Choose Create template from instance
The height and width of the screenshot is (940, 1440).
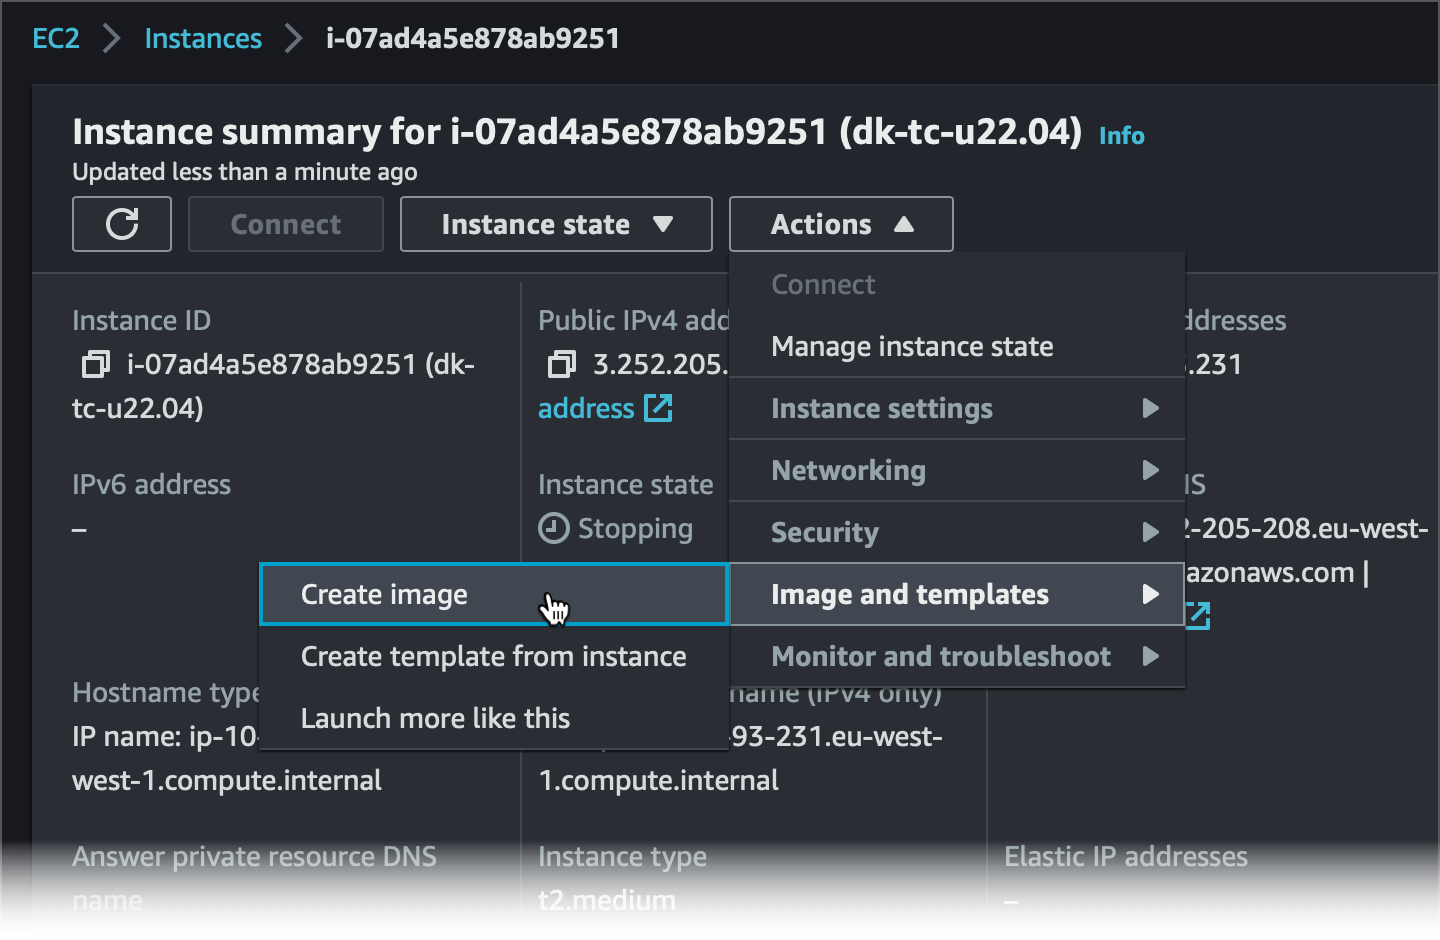click(x=494, y=657)
